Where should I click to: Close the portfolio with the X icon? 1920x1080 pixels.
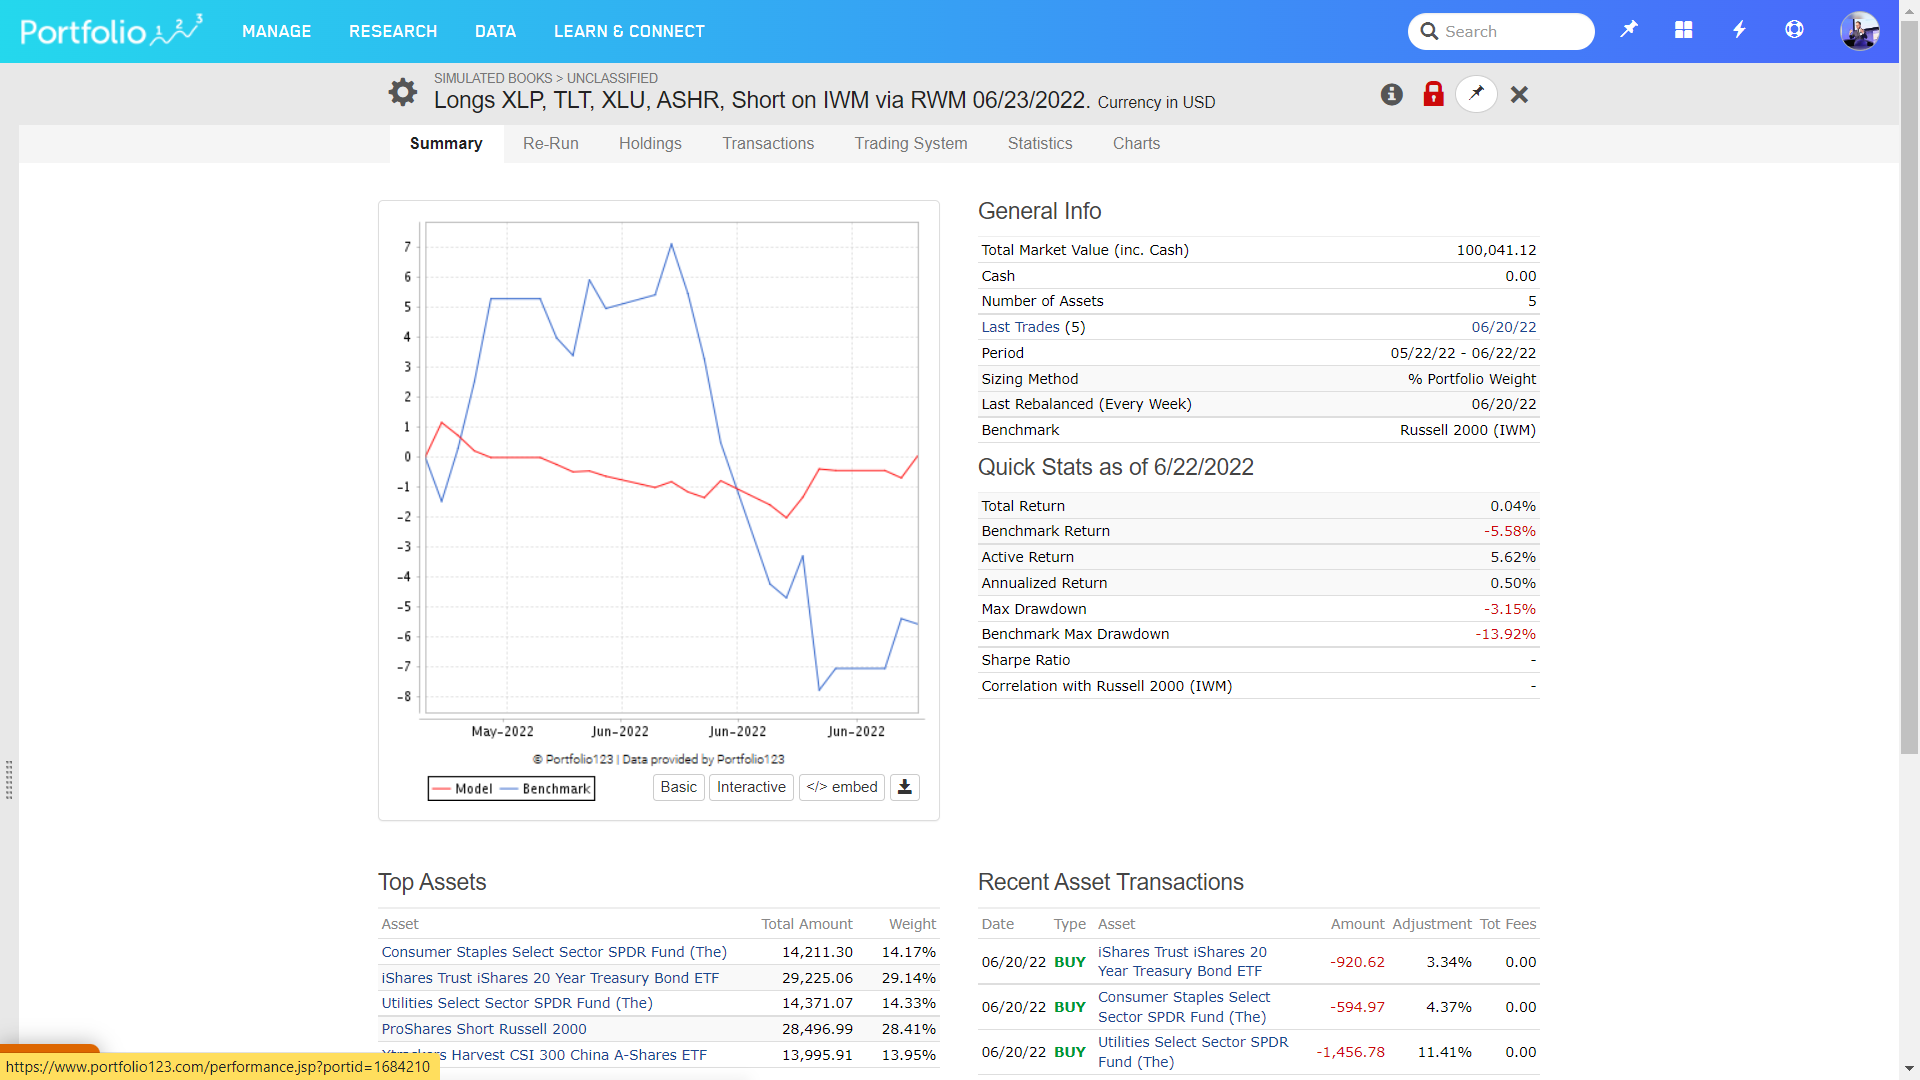pos(1519,94)
